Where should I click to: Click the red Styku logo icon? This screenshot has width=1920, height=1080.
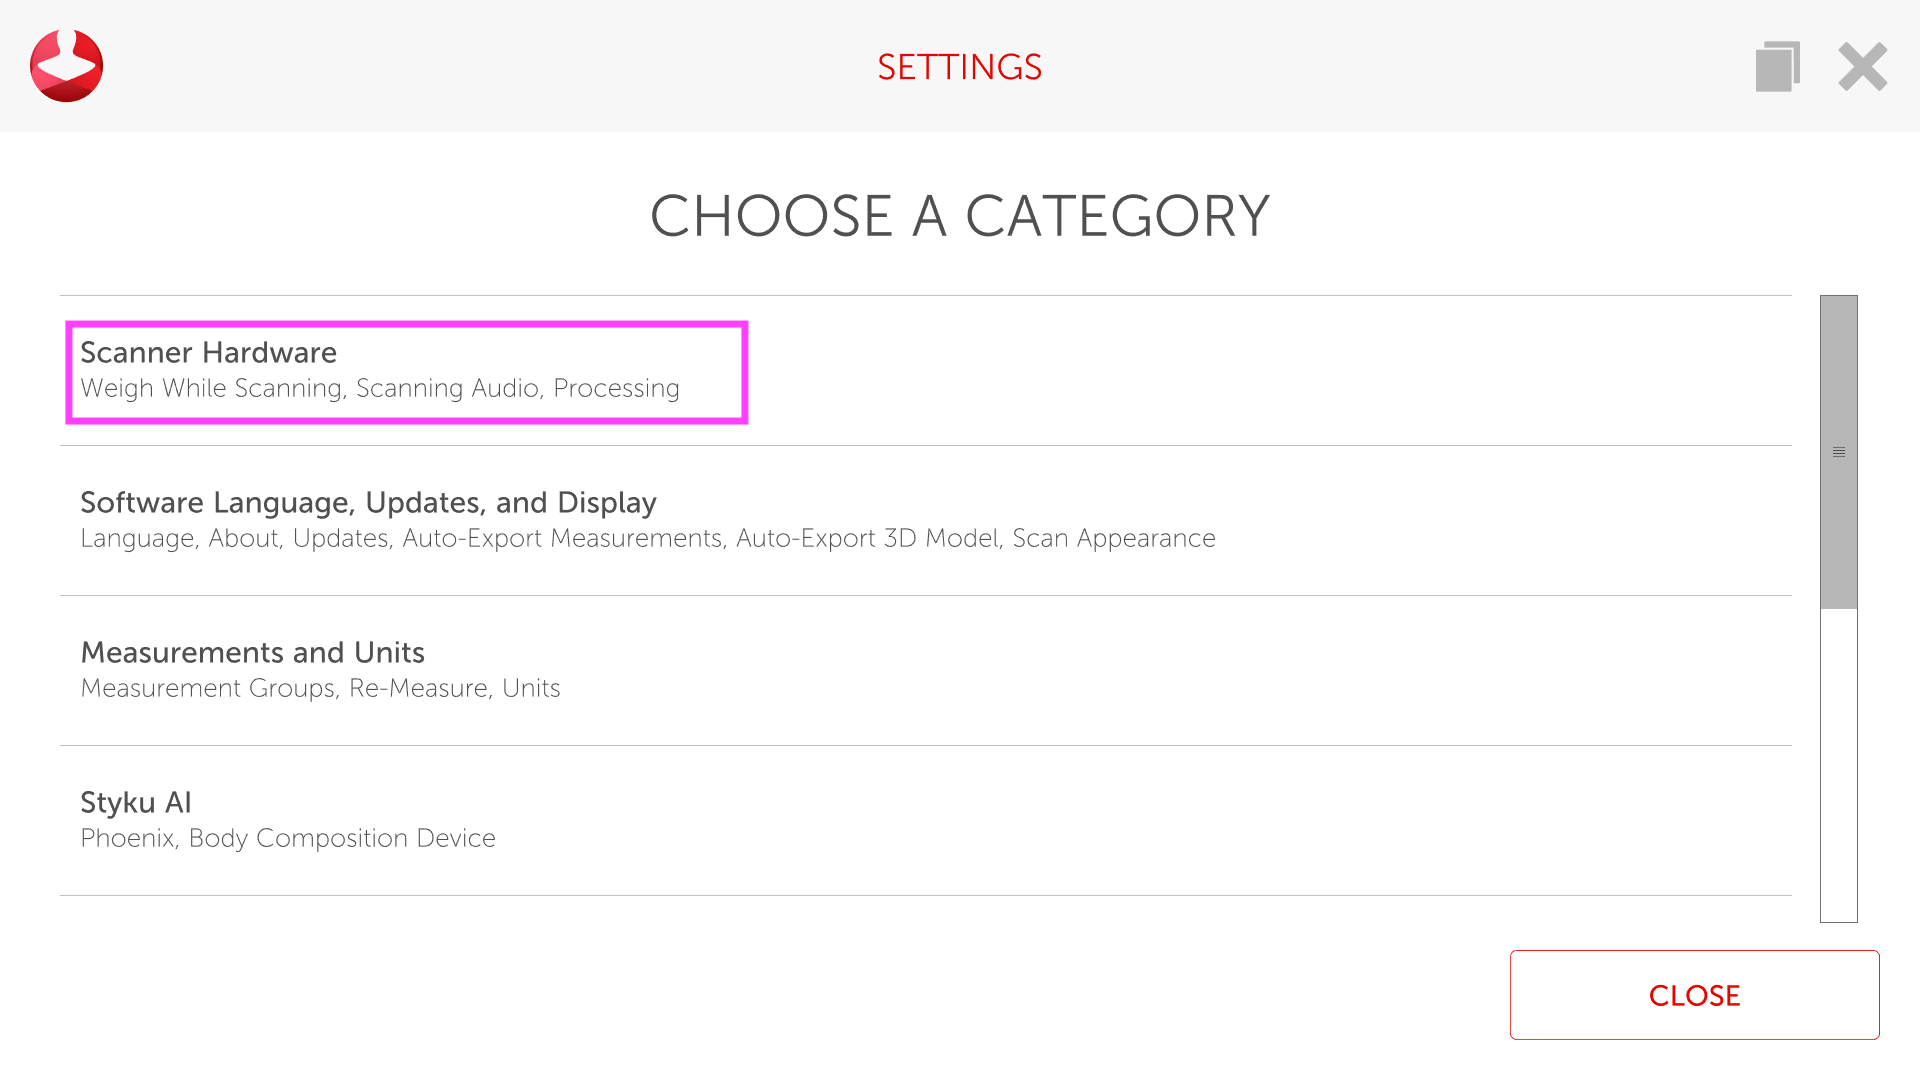[66, 66]
